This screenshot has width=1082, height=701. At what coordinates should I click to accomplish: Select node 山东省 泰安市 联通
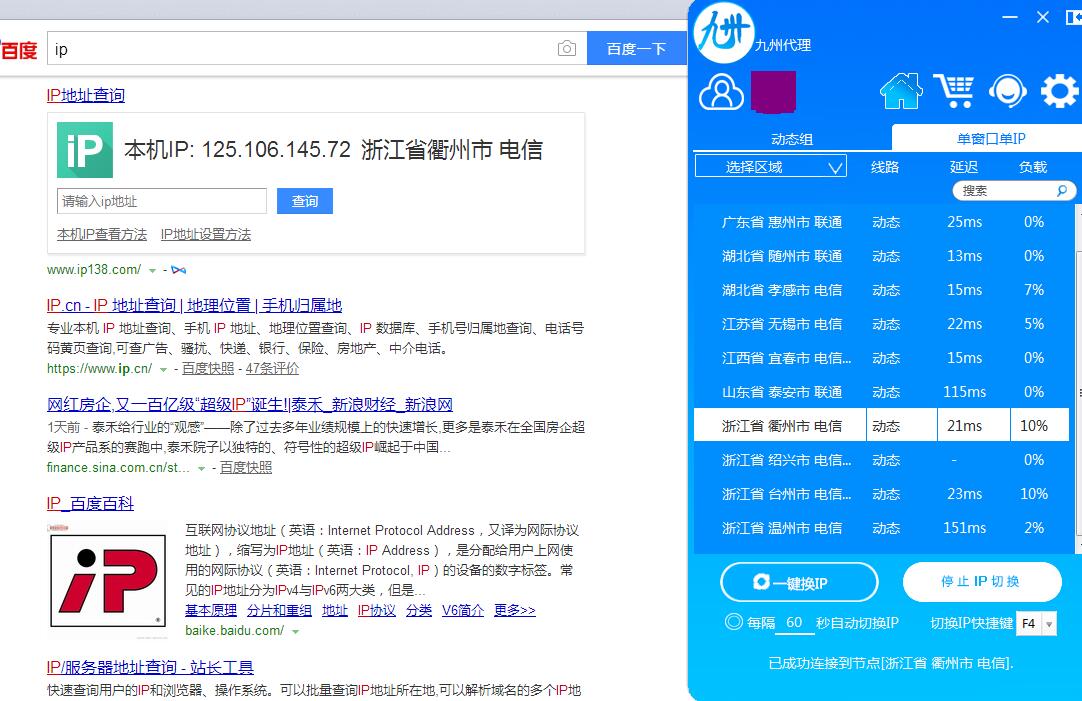(881, 392)
